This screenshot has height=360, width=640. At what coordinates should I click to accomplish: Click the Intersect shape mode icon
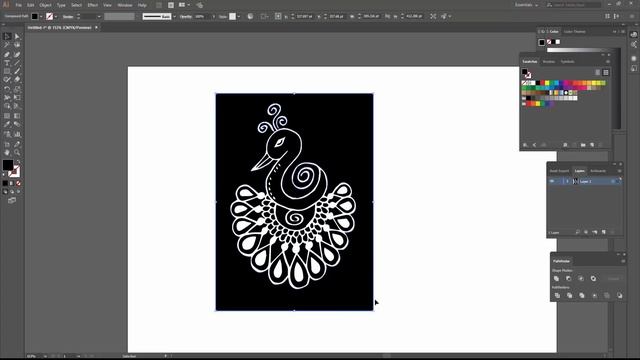pos(581,279)
